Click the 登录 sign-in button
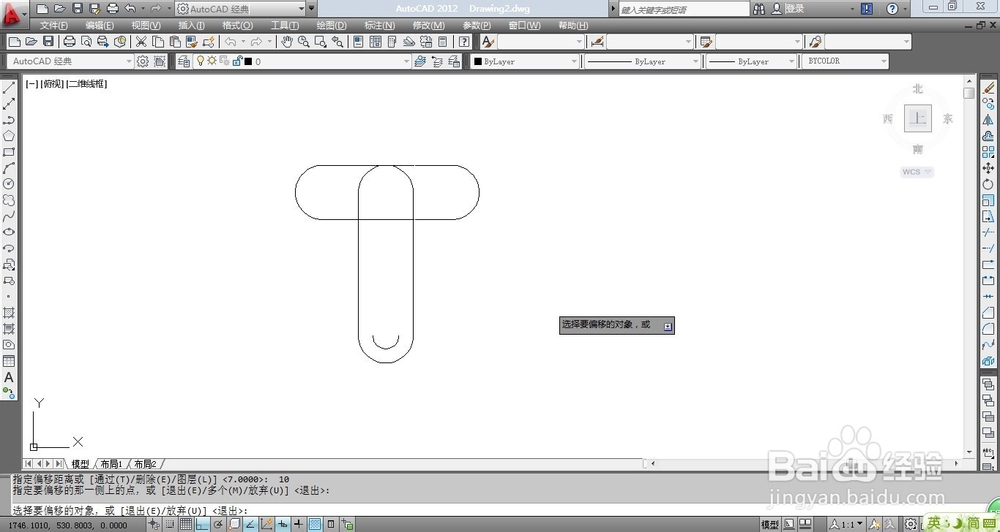This screenshot has height=532, width=1000. tap(788, 9)
